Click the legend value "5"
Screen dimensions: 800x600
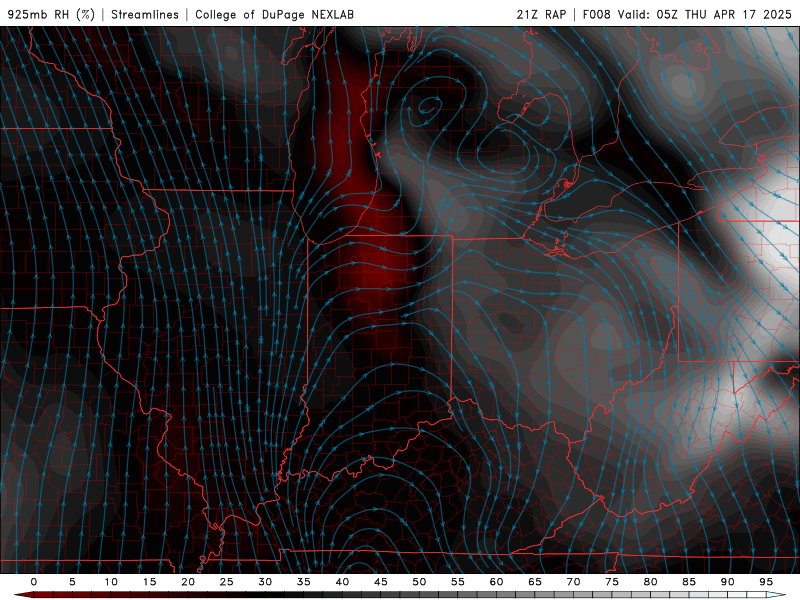pos(72,582)
